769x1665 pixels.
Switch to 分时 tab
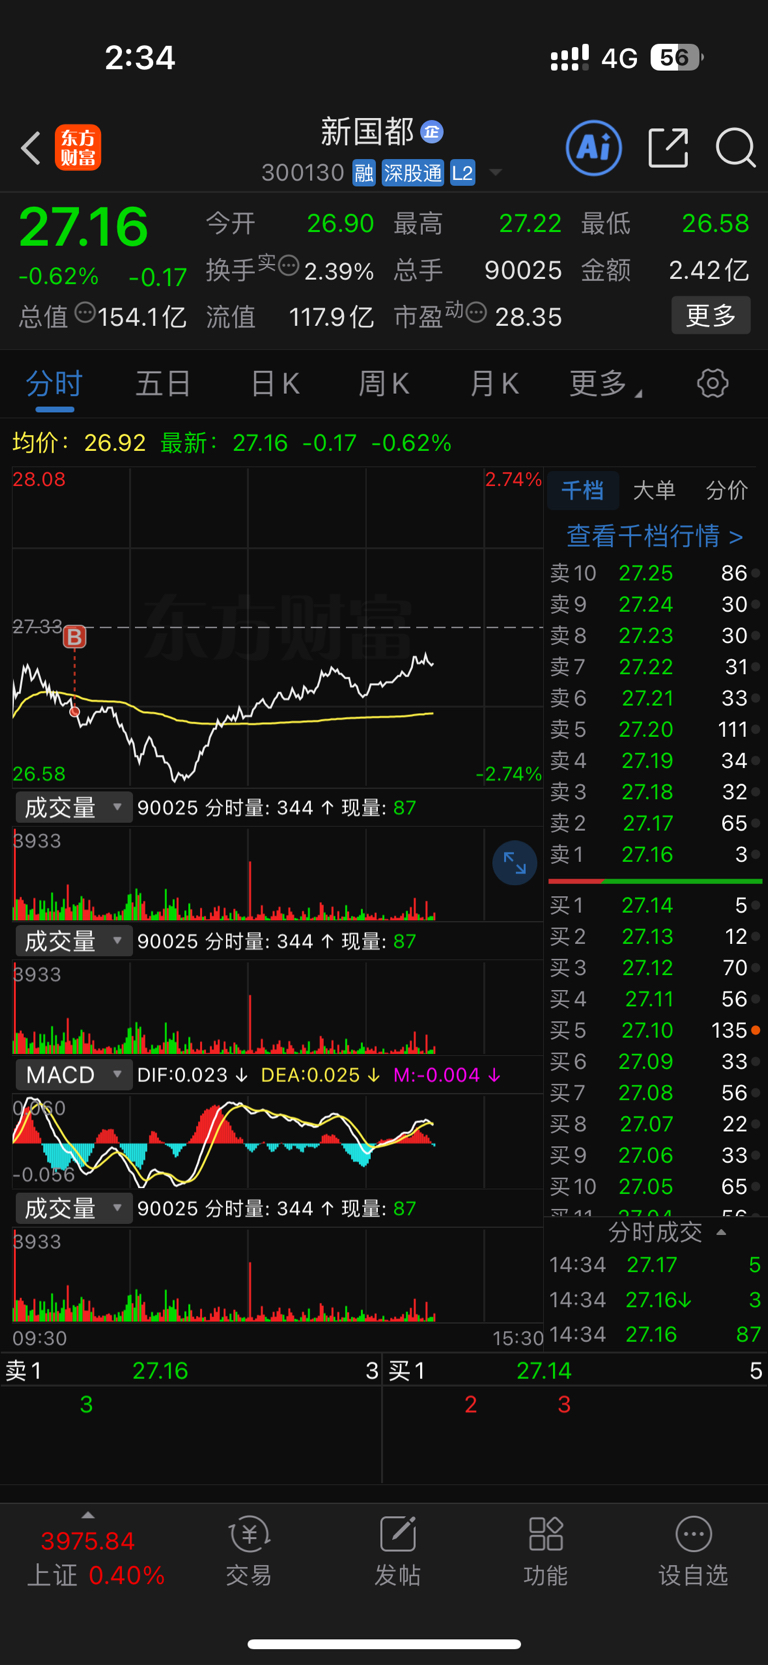pos(54,383)
